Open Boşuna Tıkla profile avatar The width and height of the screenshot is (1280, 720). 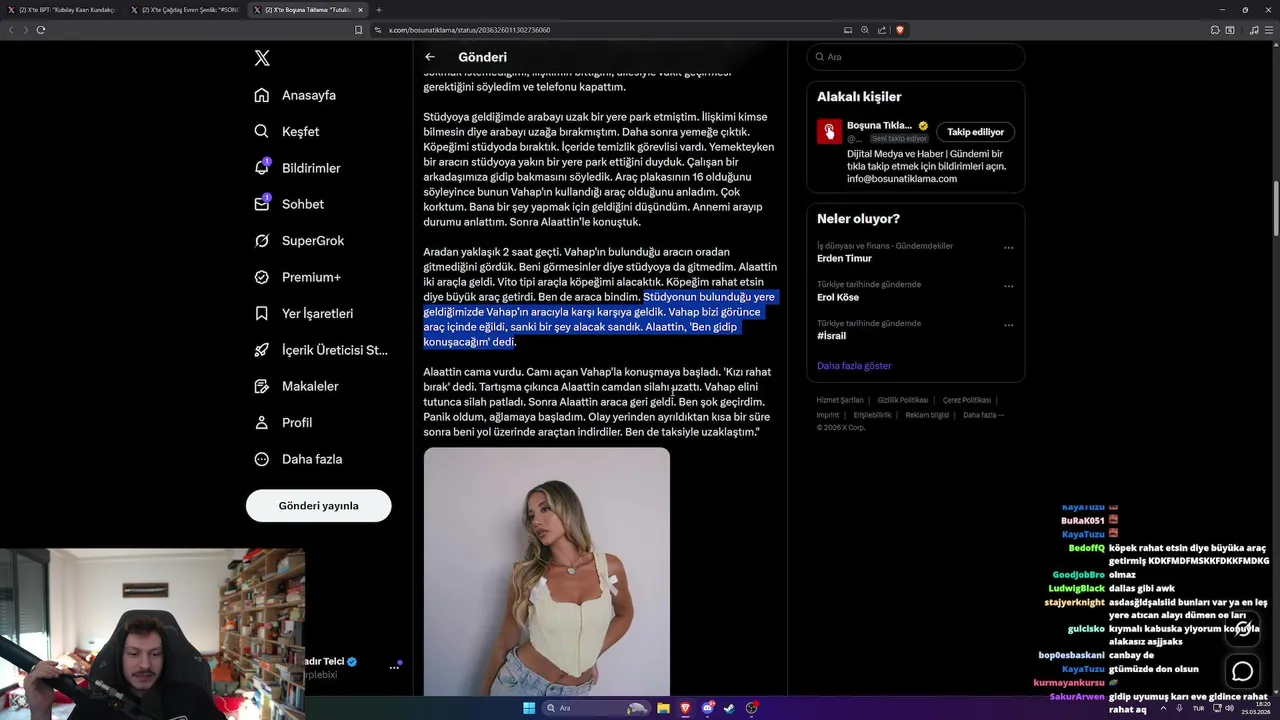pyautogui.click(x=829, y=131)
